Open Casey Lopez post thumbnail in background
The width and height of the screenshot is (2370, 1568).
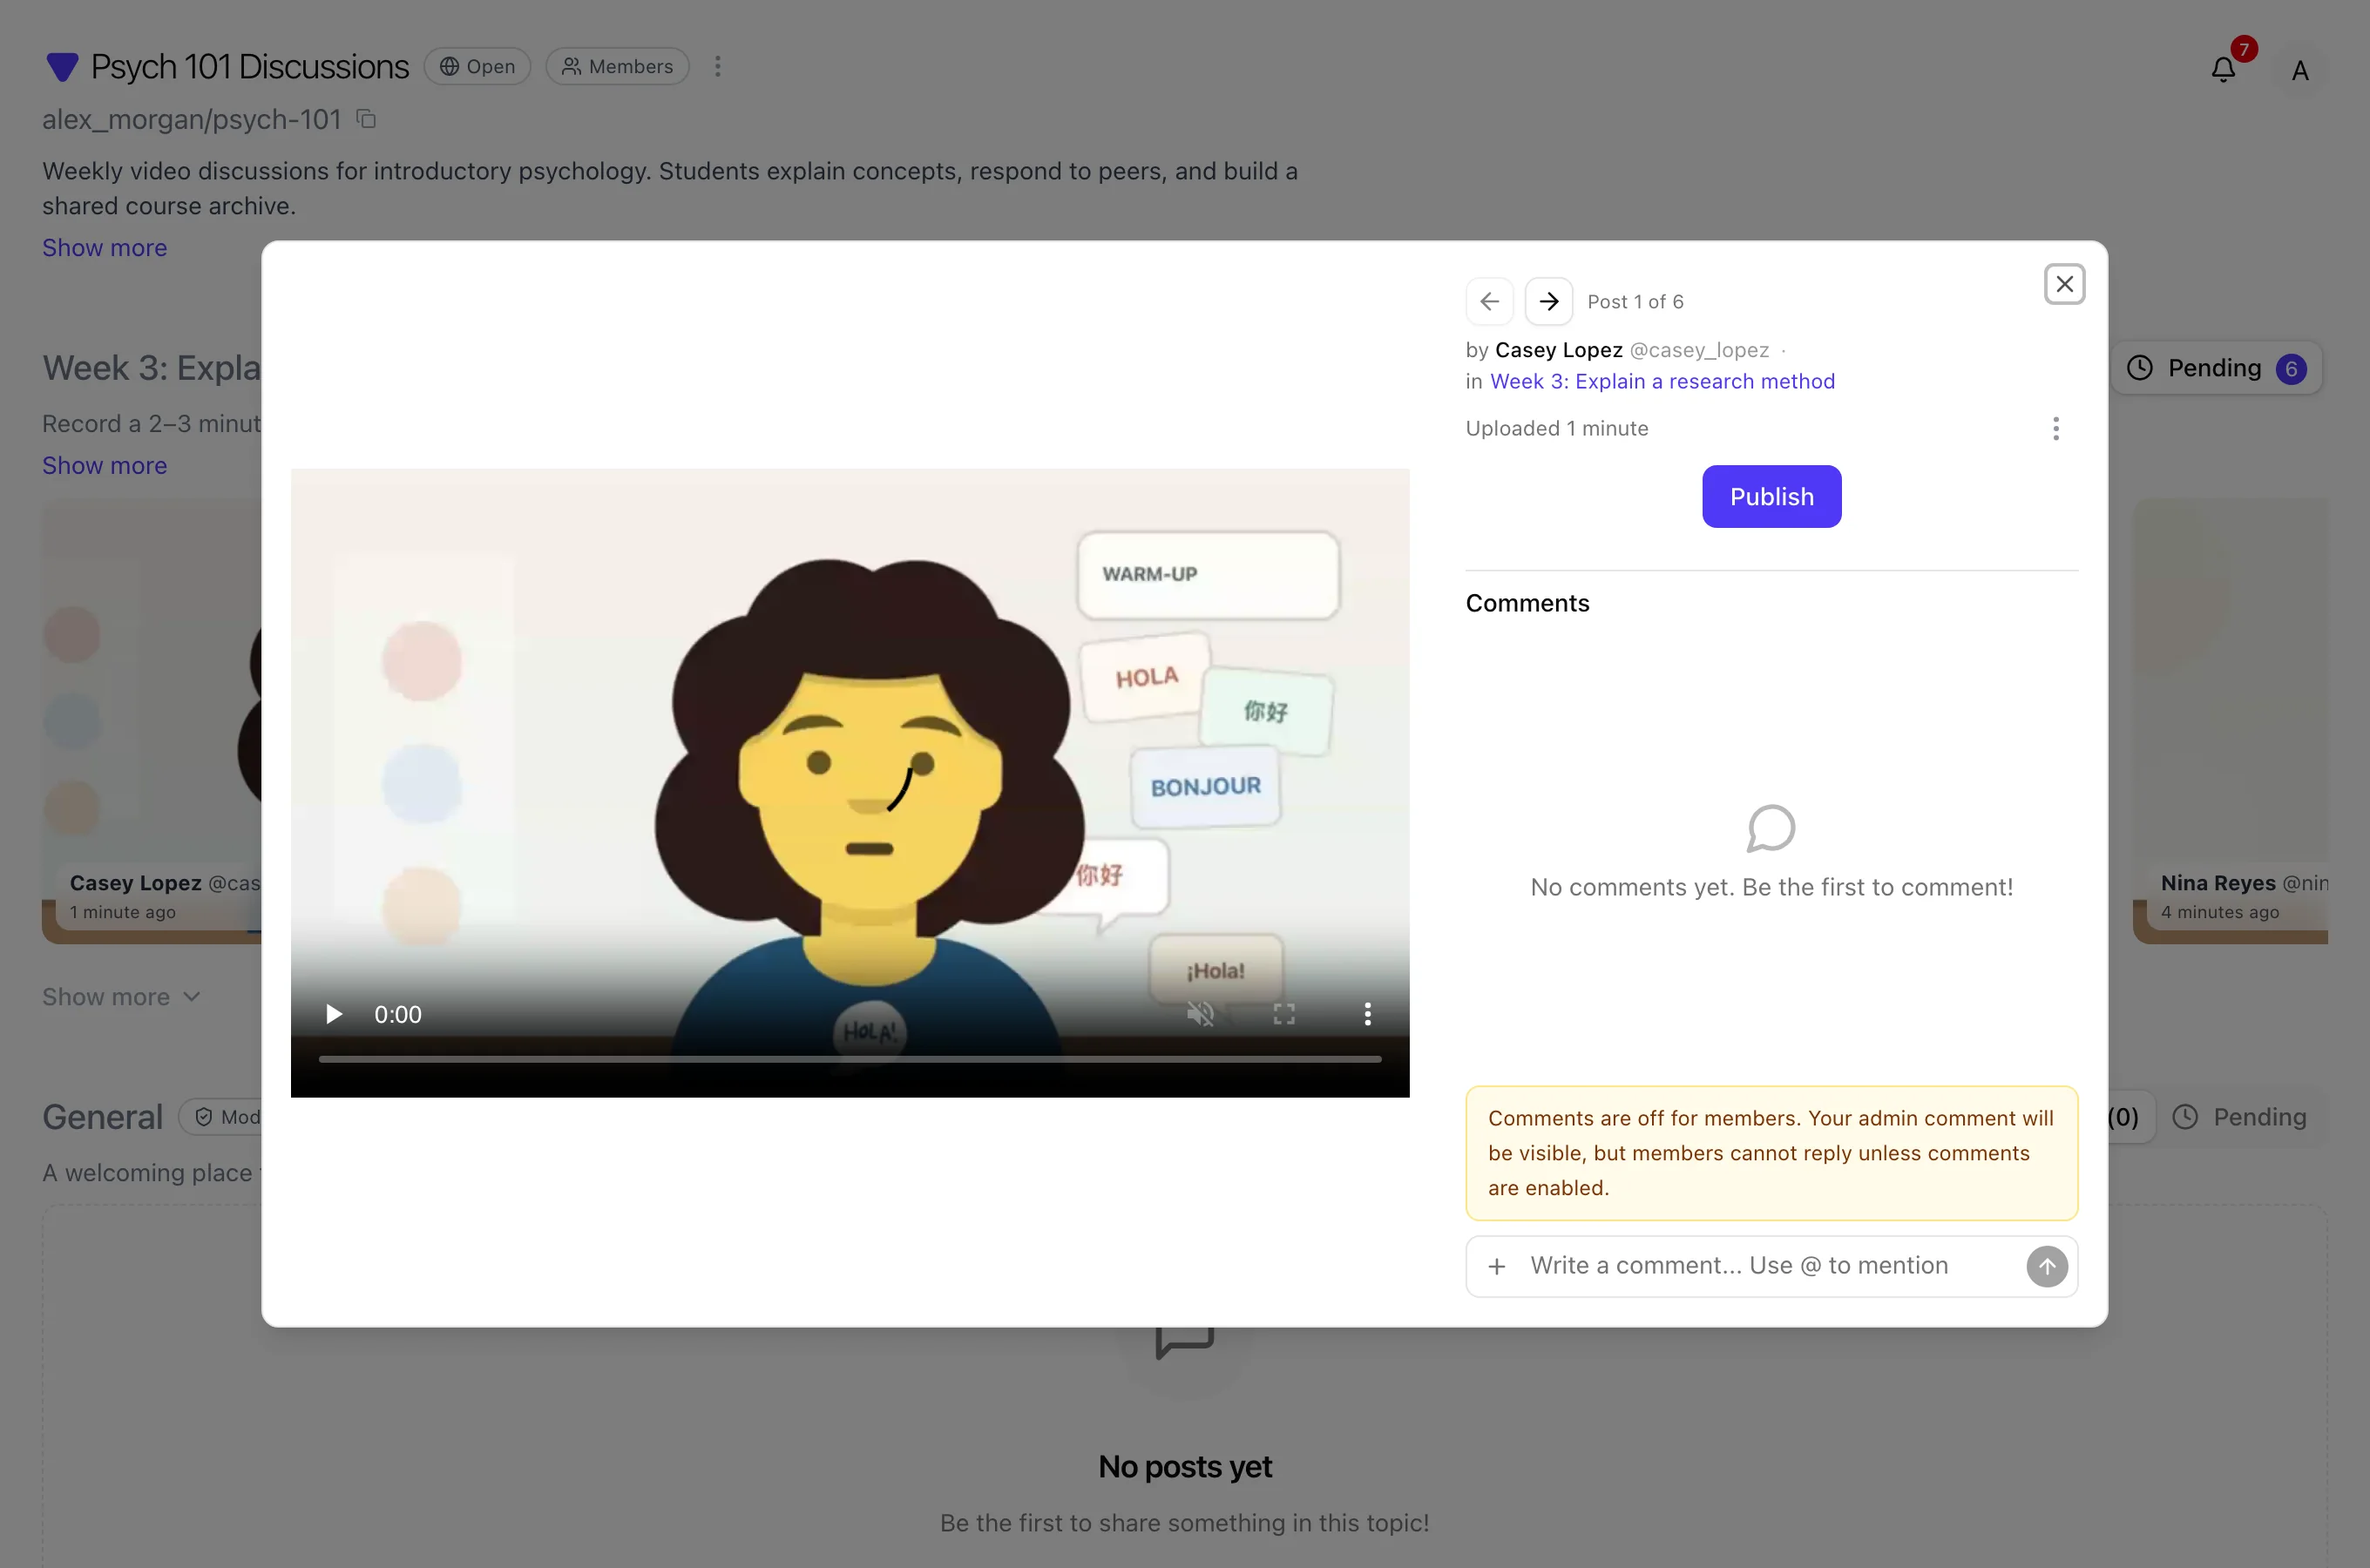click(151, 721)
